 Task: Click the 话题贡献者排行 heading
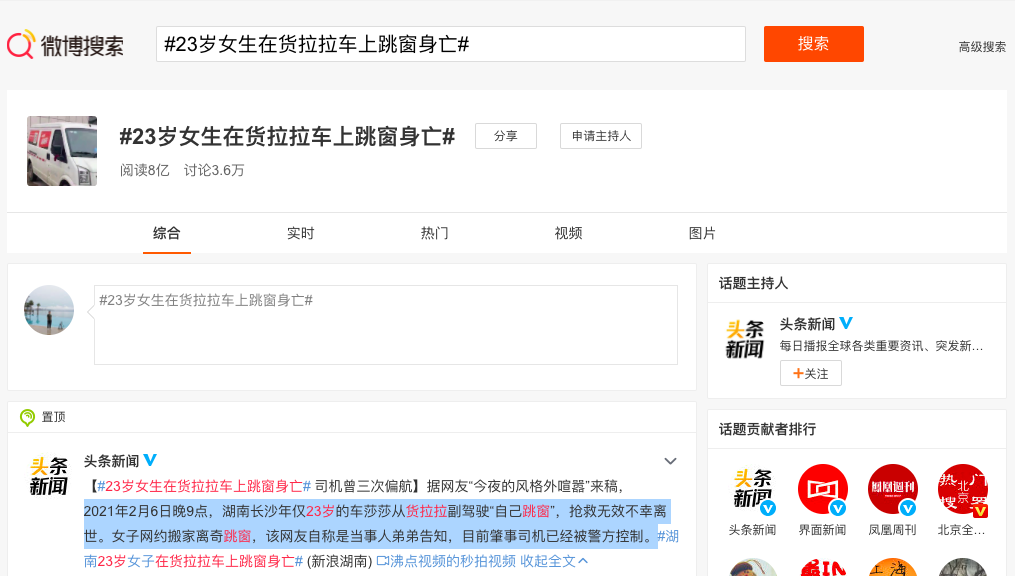point(767,429)
